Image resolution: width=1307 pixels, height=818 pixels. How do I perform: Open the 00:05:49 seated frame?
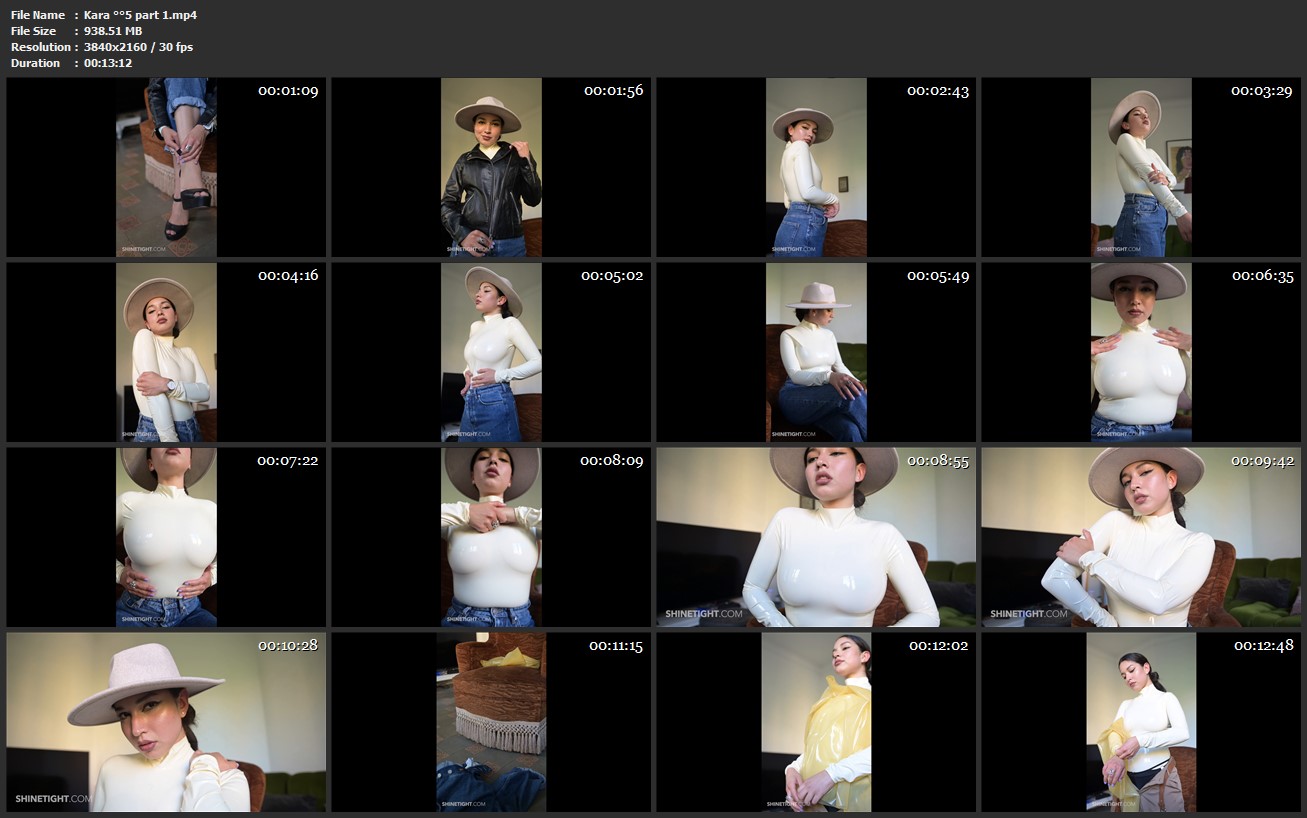816,352
